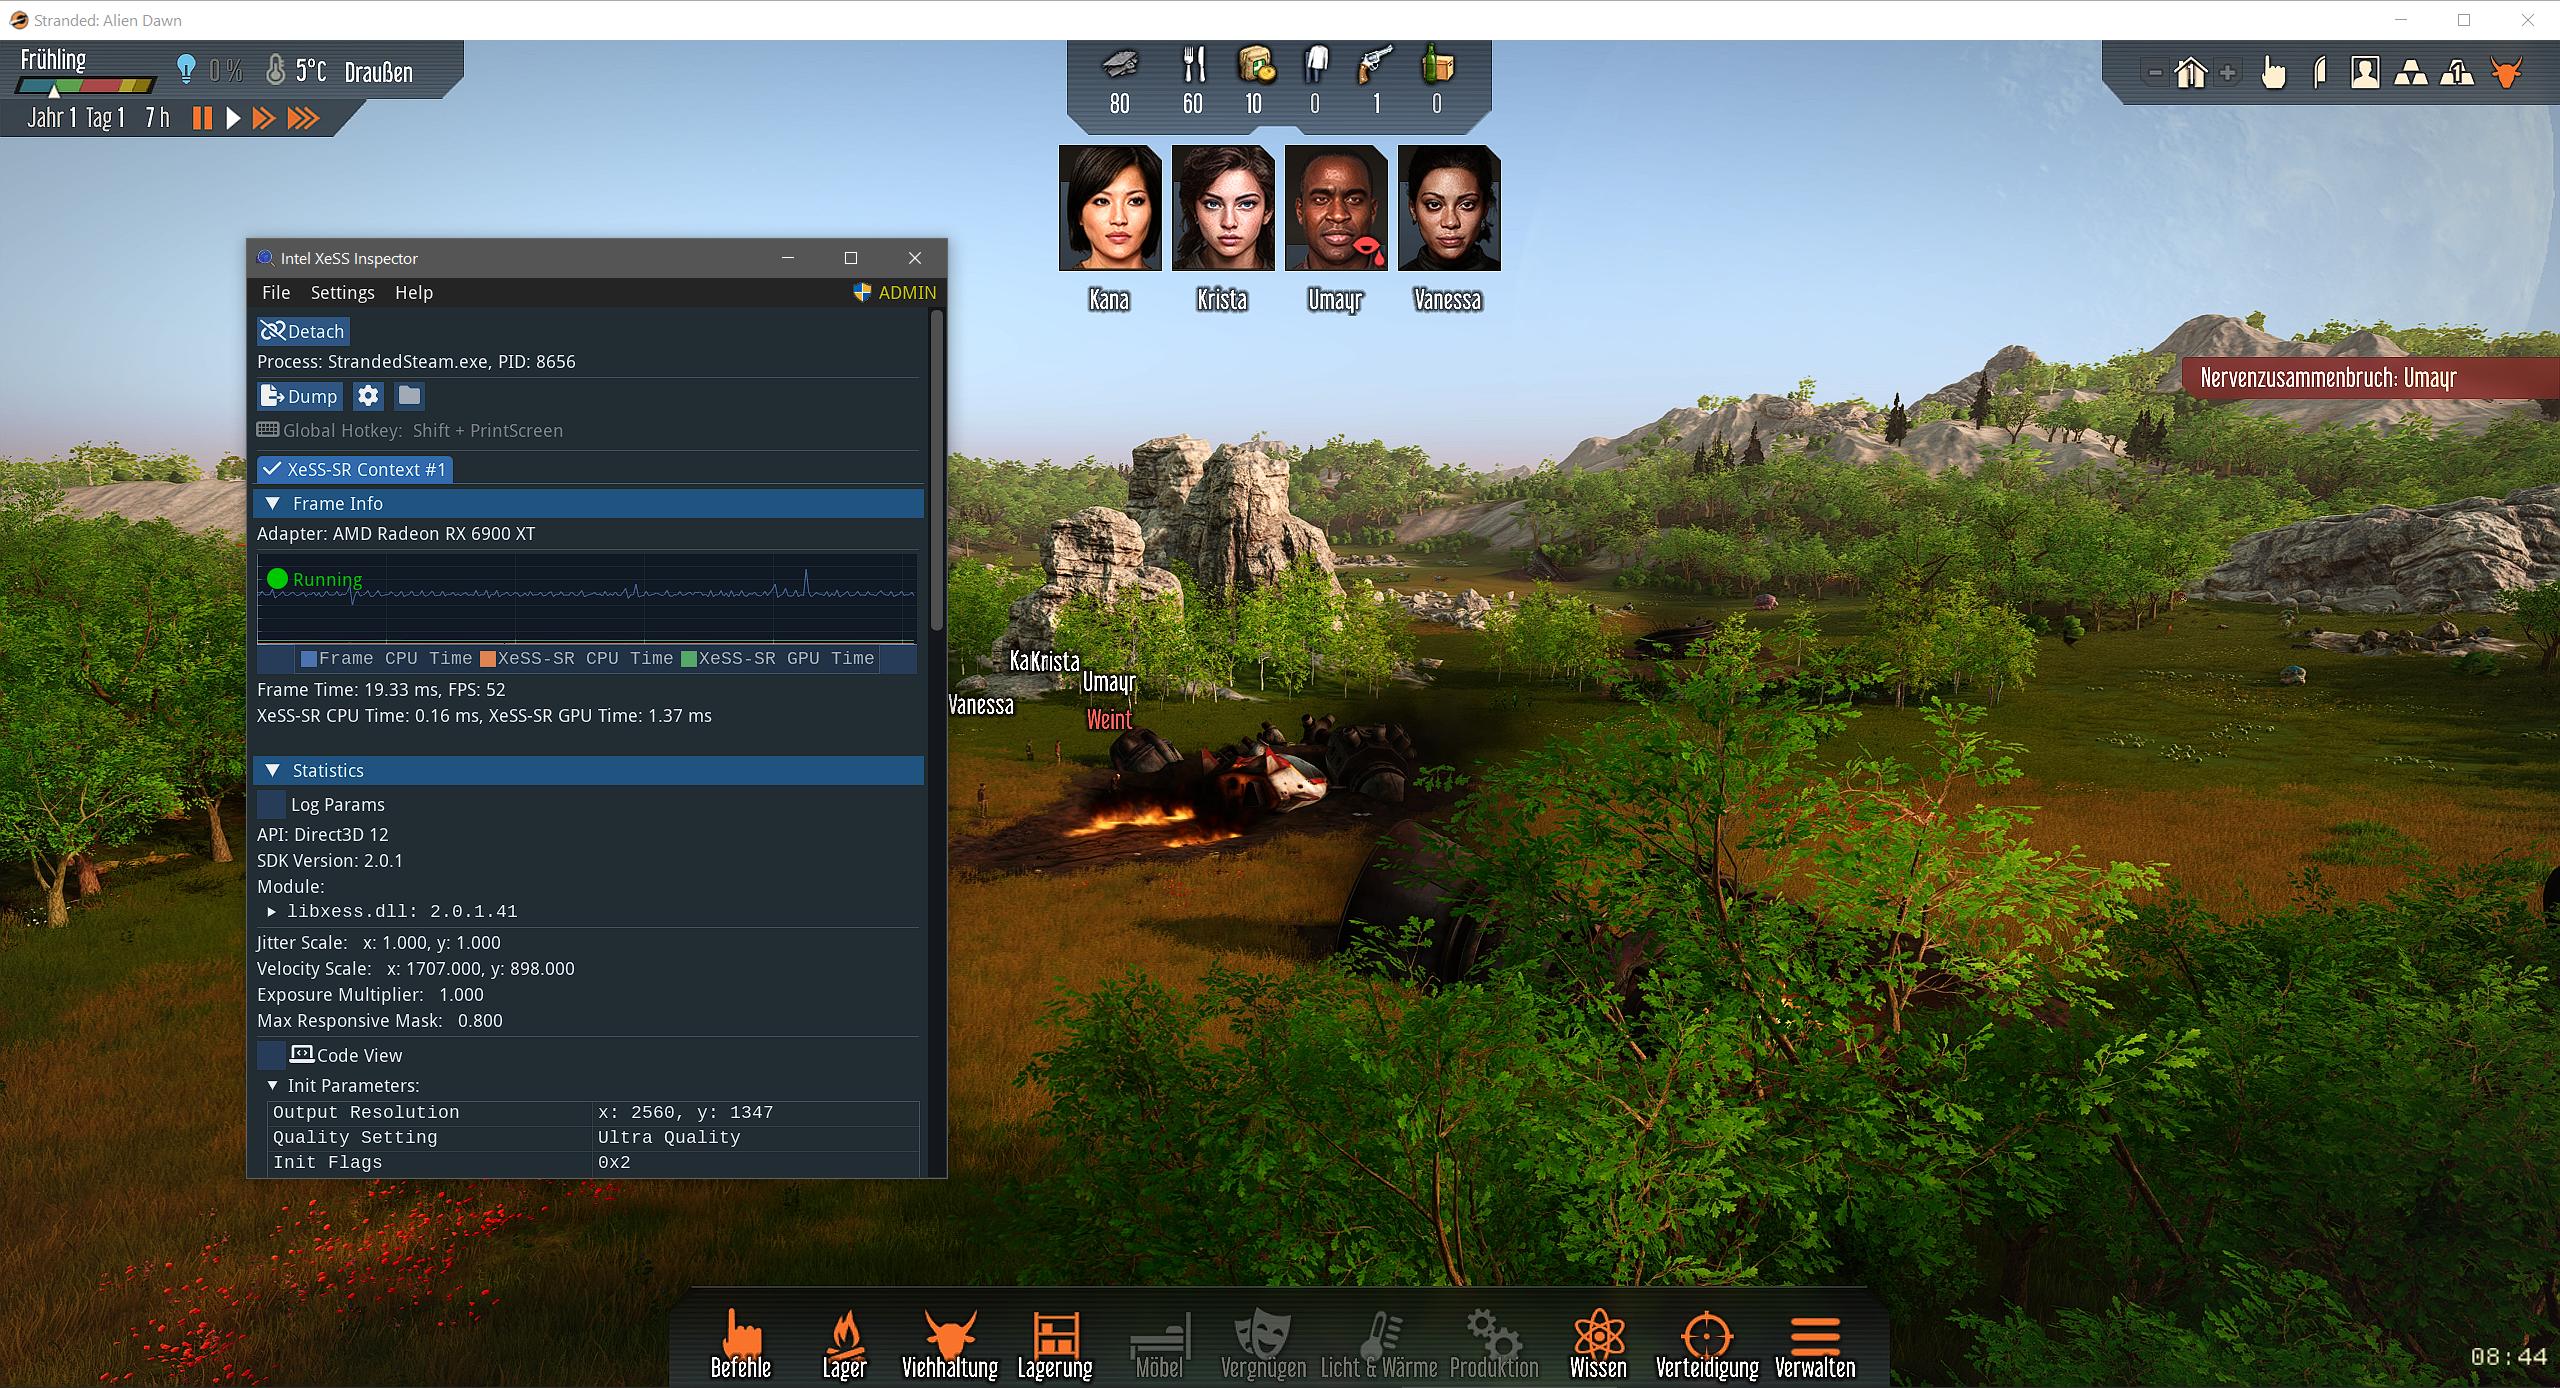Screen dimensions: 2560x1388
Task: Open the Settings menu
Action: click(x=342, y=292)
